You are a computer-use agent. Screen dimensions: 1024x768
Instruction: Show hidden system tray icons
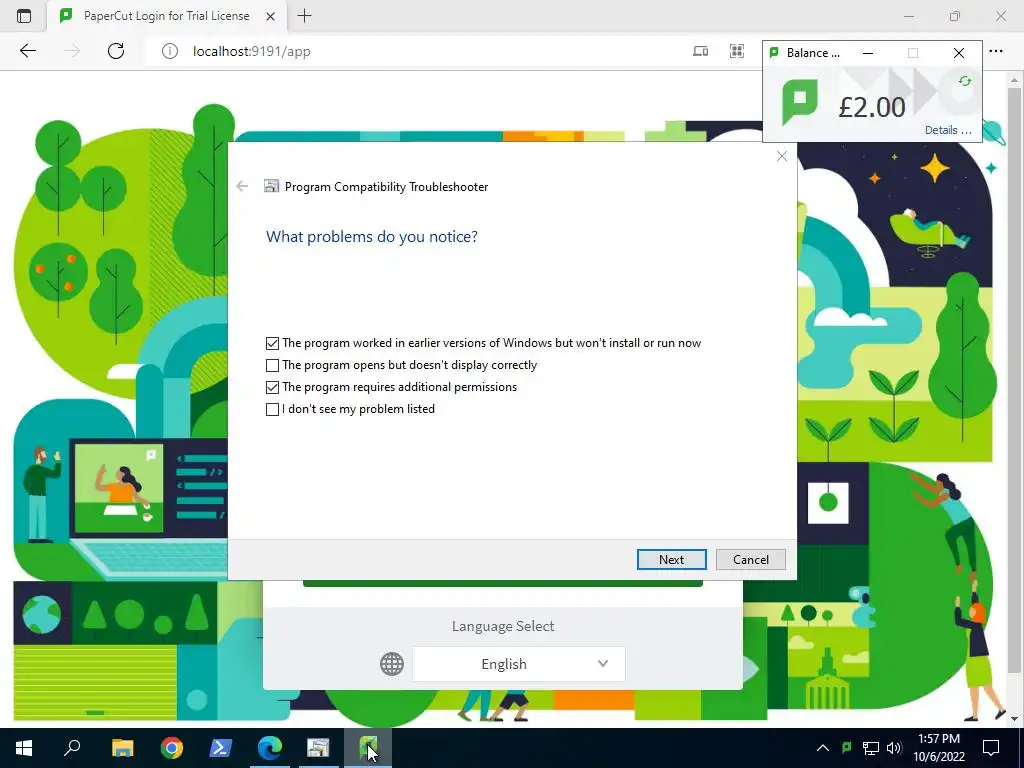pyautogui.click(x=823, y=748)
